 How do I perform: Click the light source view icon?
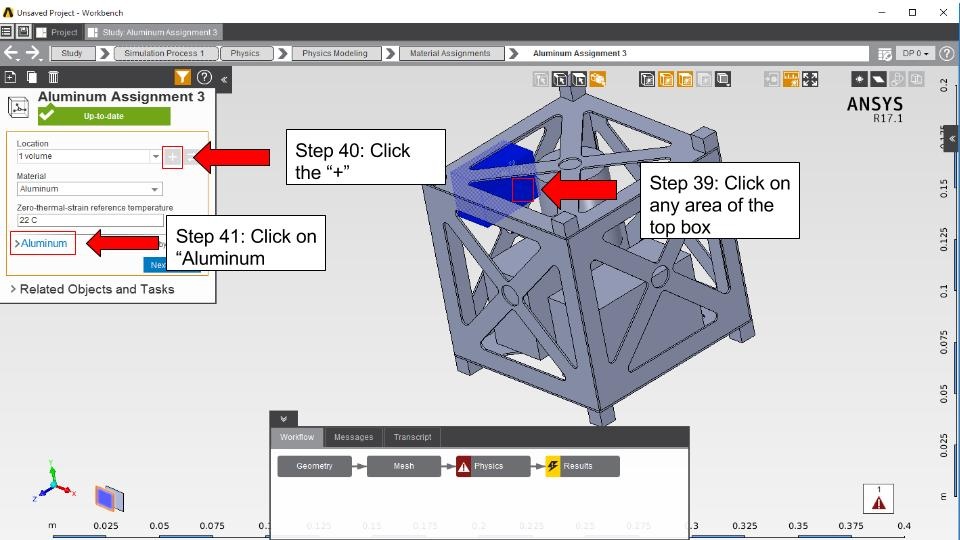tap(859, 79)
